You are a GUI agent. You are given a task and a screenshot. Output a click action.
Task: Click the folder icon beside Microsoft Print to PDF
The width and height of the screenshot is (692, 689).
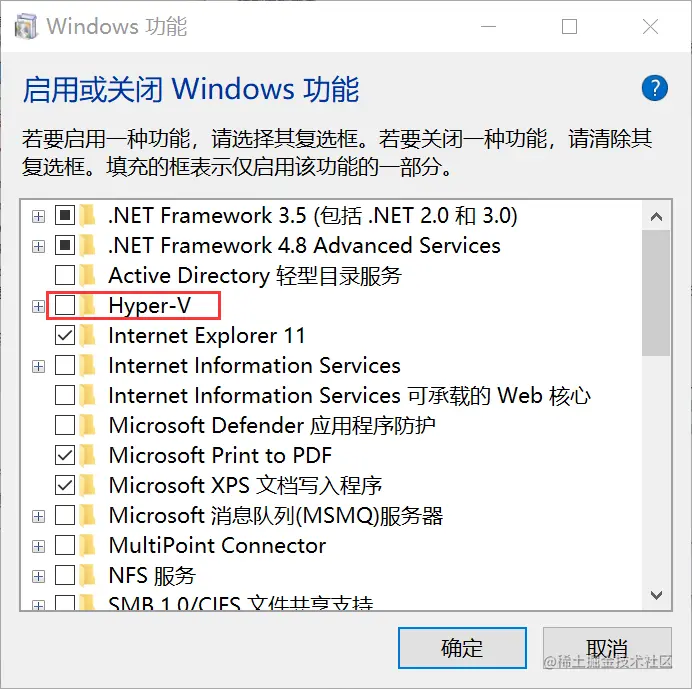pyautogui.click(x=89, y=455)
